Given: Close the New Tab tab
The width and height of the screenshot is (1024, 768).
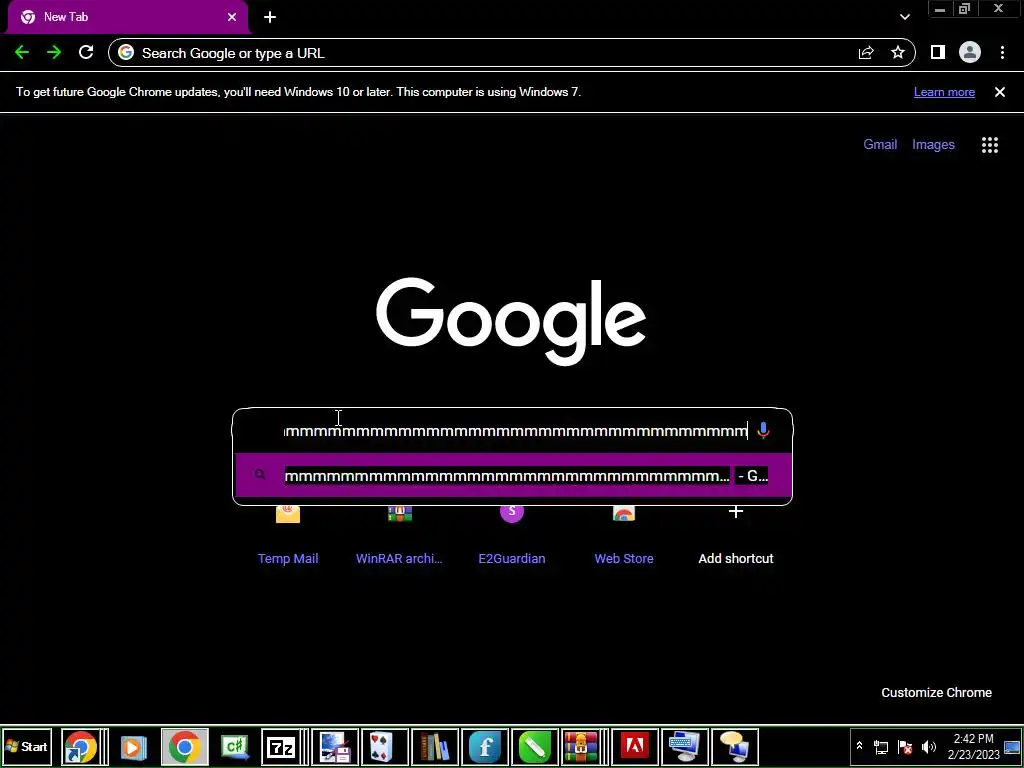Looking at the screenshot, I should [x=232, y=17].
